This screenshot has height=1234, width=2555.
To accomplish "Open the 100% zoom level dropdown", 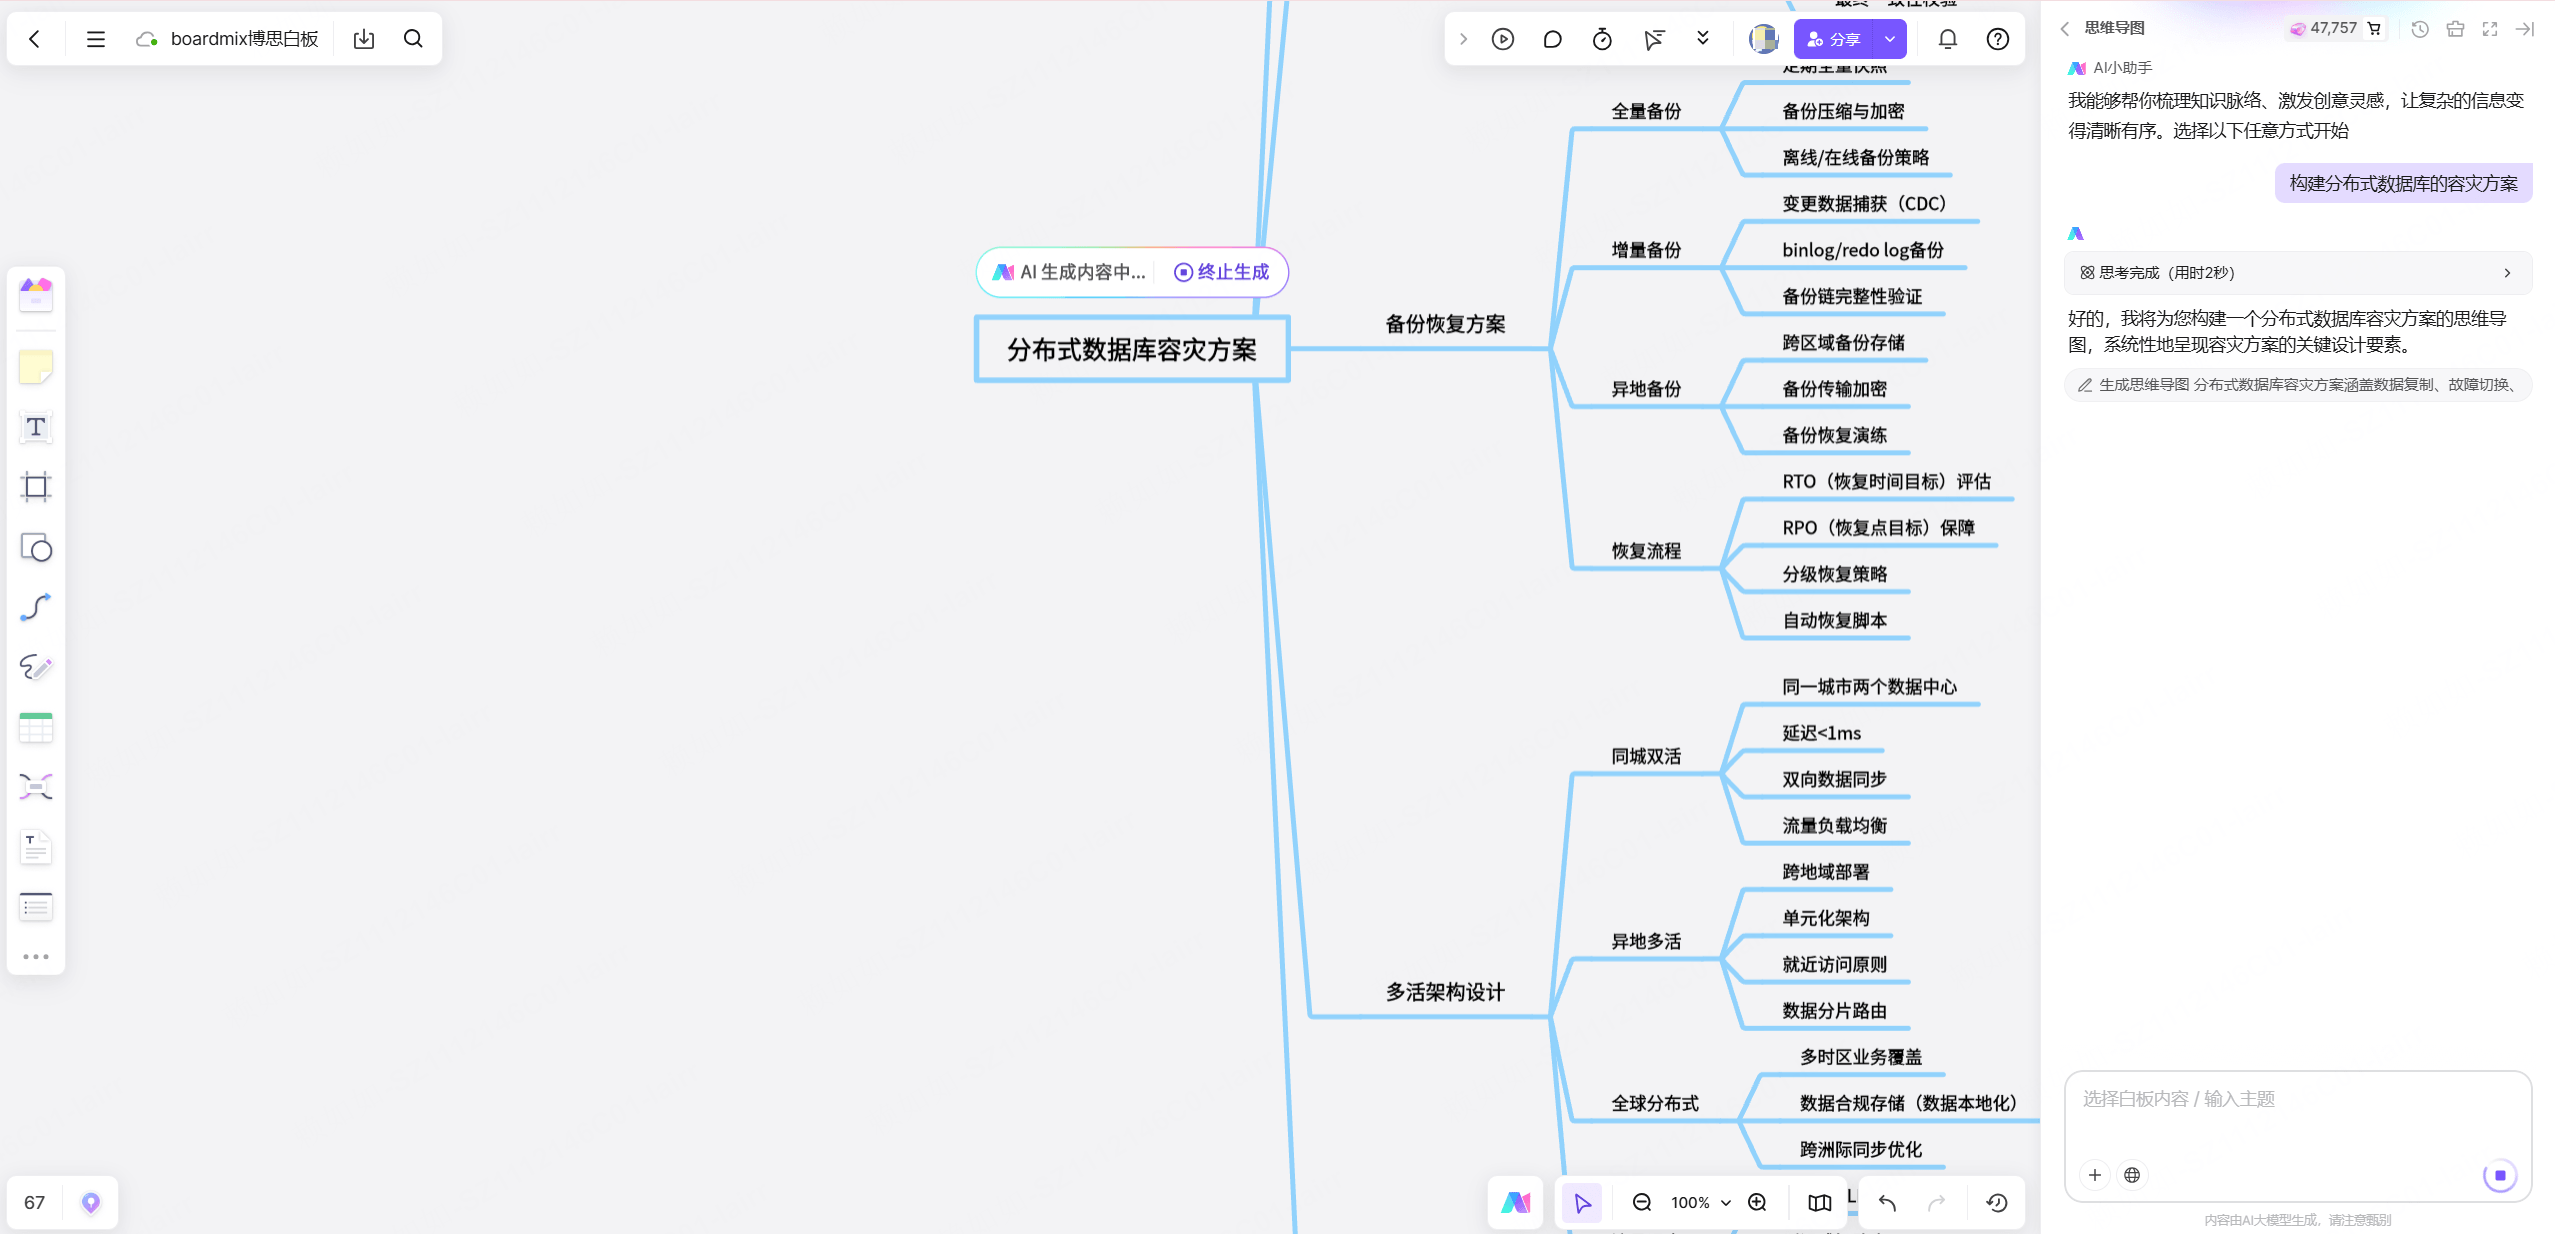I will click(x=1700, y=1202).
